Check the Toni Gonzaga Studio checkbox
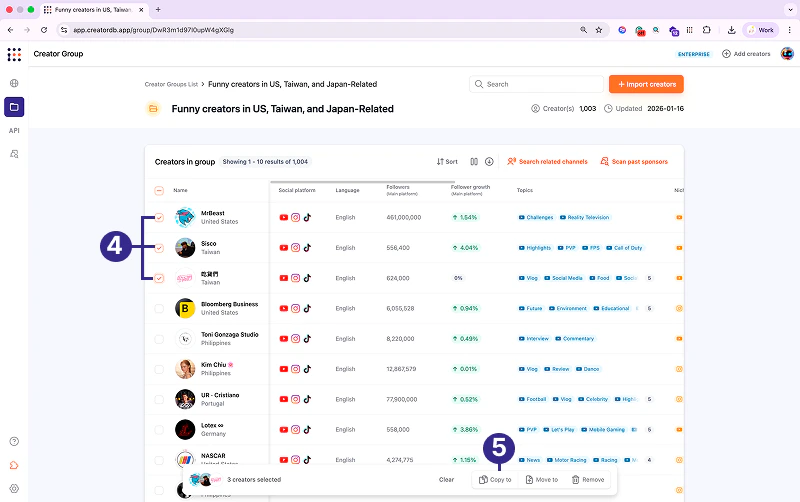Screen dimensions: 800x502 (x=159, y=339)
